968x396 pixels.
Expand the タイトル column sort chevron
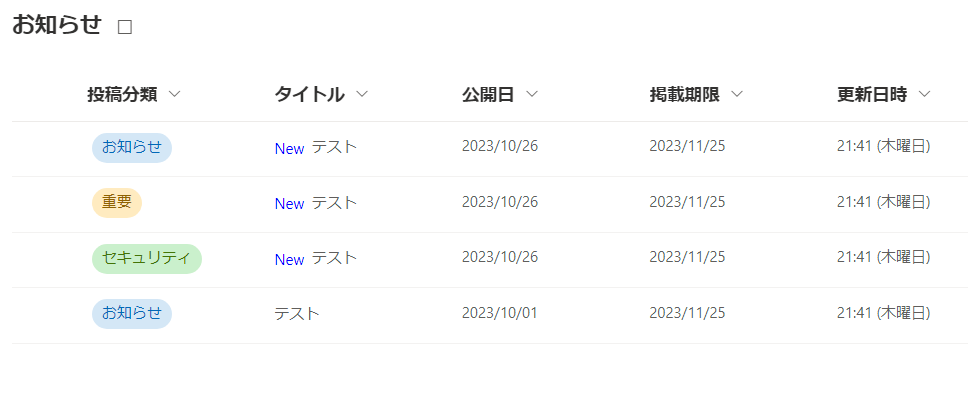[x=362, y=95]
